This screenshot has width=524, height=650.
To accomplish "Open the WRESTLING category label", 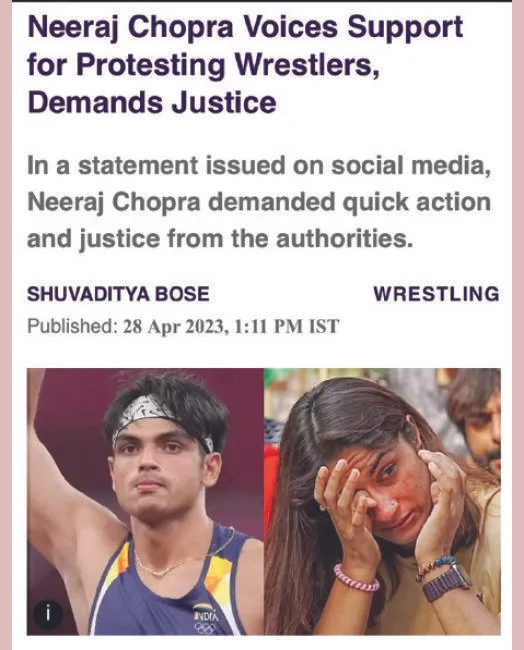I will pyautogui.click(x=436, y=294).
